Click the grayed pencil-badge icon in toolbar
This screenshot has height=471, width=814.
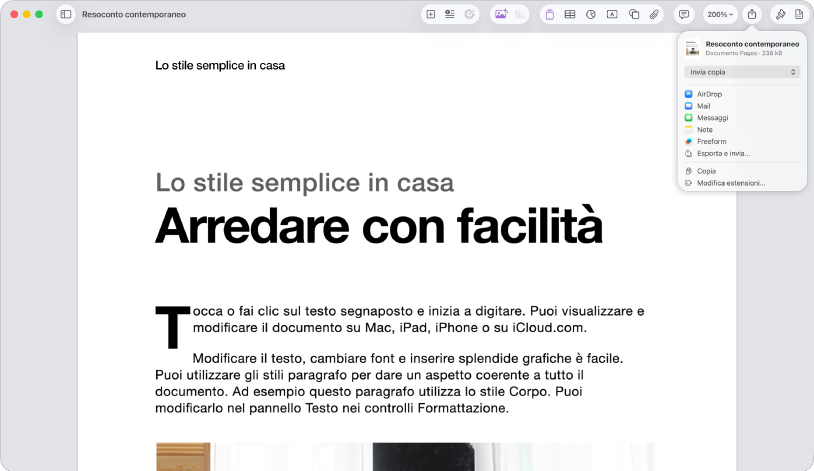(469, 15)
